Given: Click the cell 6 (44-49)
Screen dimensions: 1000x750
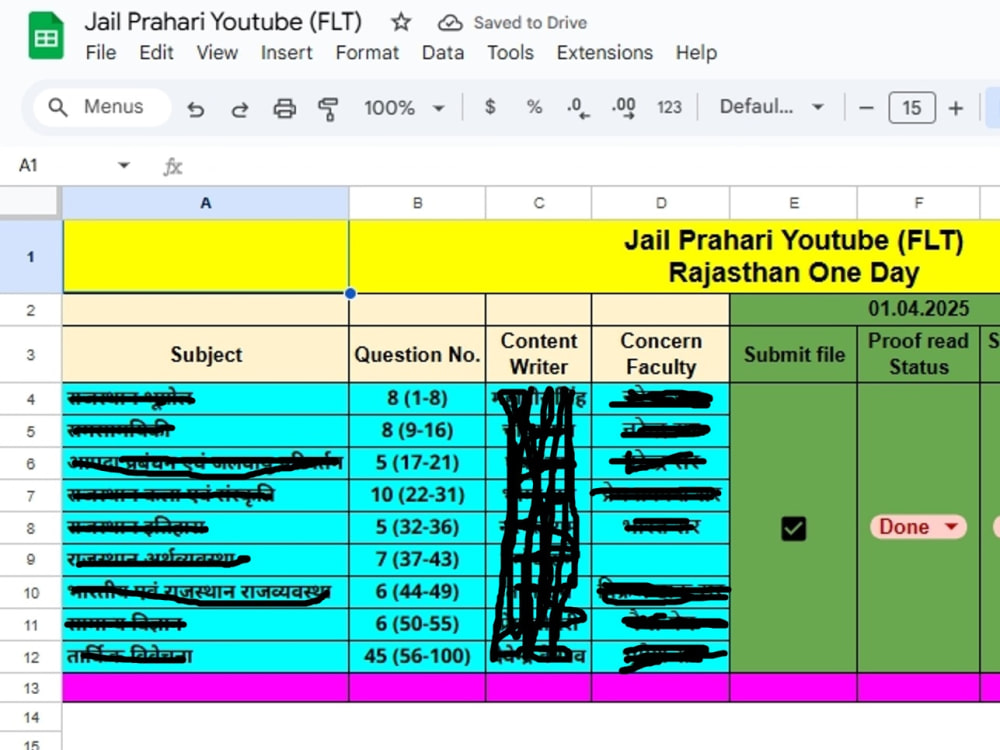Looking at the screenshot, I should pos(417,592).
